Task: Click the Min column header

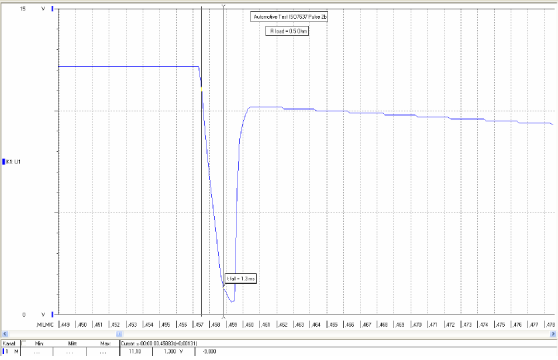Action: coord(39,344)
